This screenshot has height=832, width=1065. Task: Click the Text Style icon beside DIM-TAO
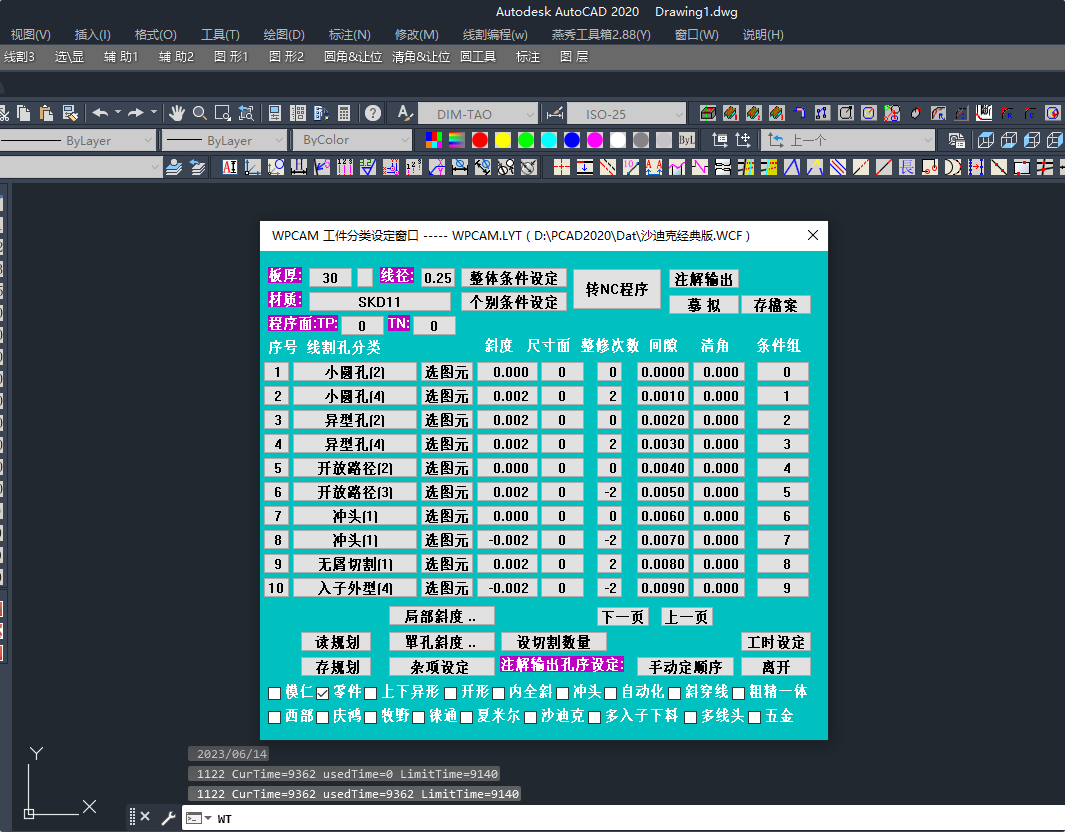405,113
